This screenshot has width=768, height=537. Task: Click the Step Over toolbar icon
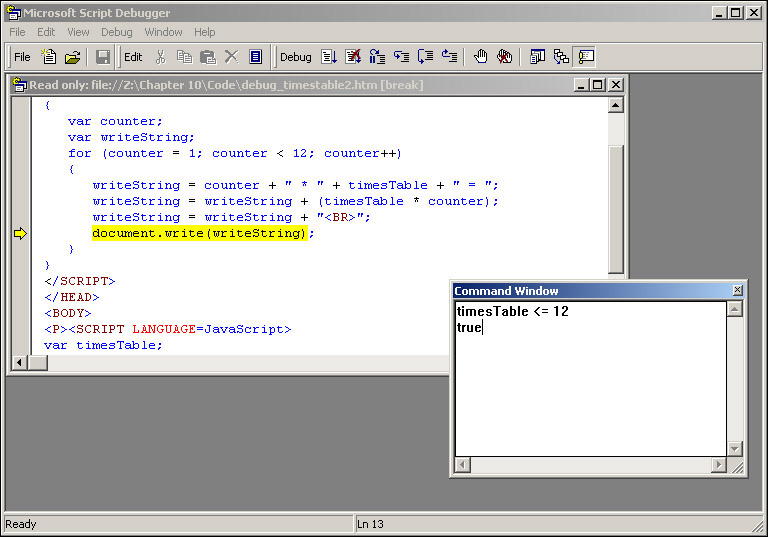pos(425,57)
